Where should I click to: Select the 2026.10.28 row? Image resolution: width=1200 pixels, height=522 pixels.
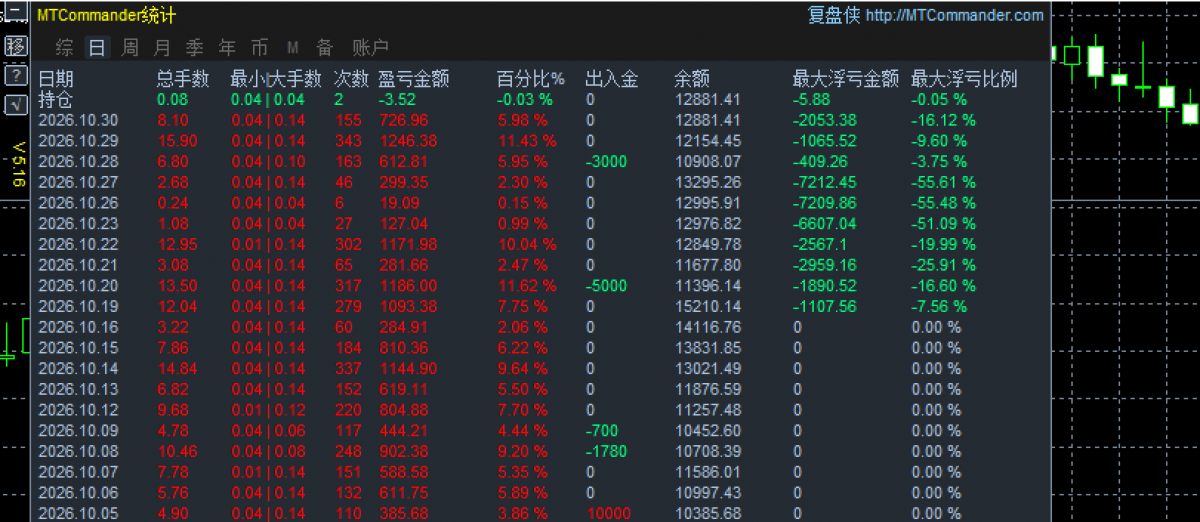point(540,161)
